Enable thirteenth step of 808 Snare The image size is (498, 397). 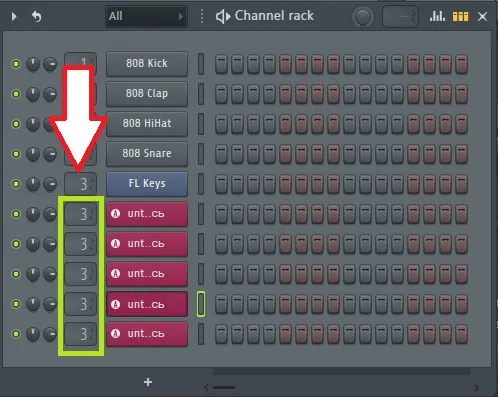click(414, 154)
